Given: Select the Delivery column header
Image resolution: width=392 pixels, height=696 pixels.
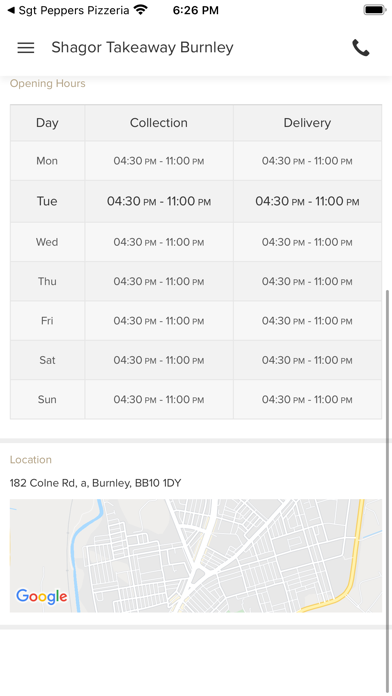Looking at the screenshot, I should click(x=307, y=123).
